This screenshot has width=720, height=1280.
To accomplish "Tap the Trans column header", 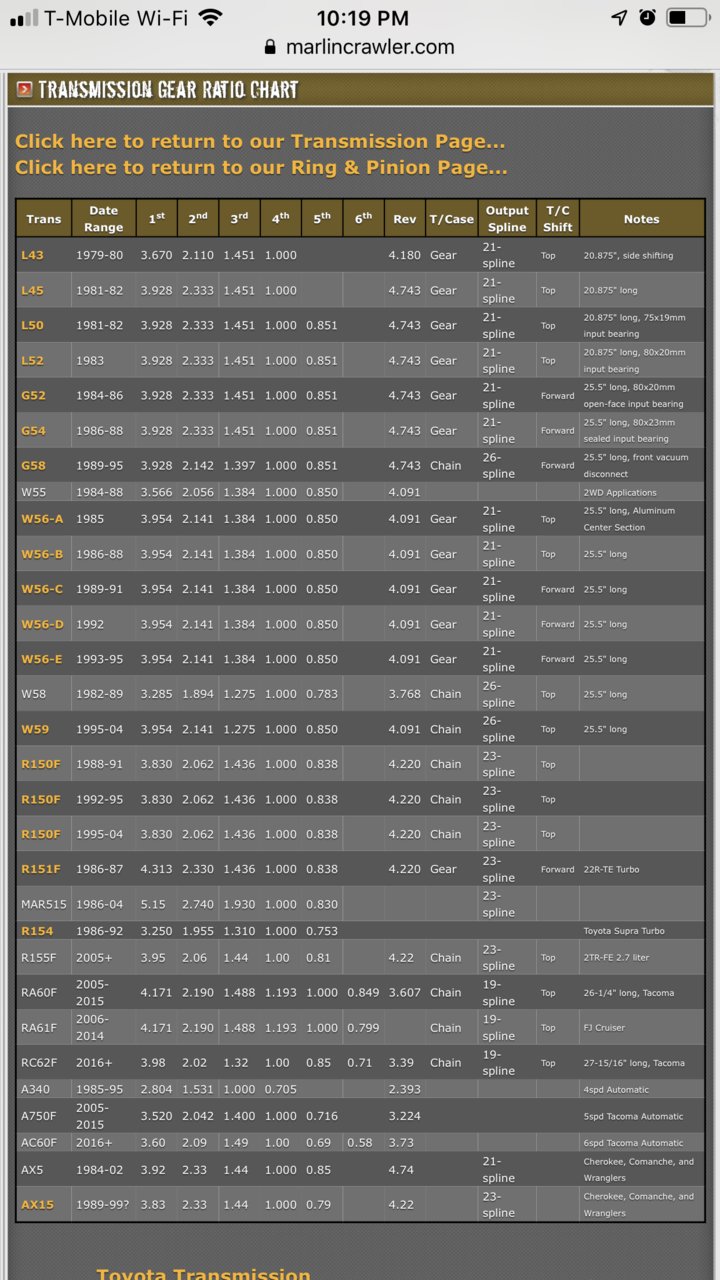I will 44,219.
